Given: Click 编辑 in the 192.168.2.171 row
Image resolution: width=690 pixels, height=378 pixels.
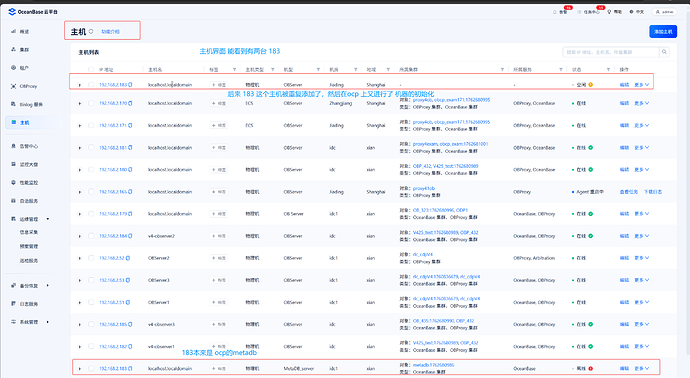Looking at the screenshot, I should click(x=624, y=125).
